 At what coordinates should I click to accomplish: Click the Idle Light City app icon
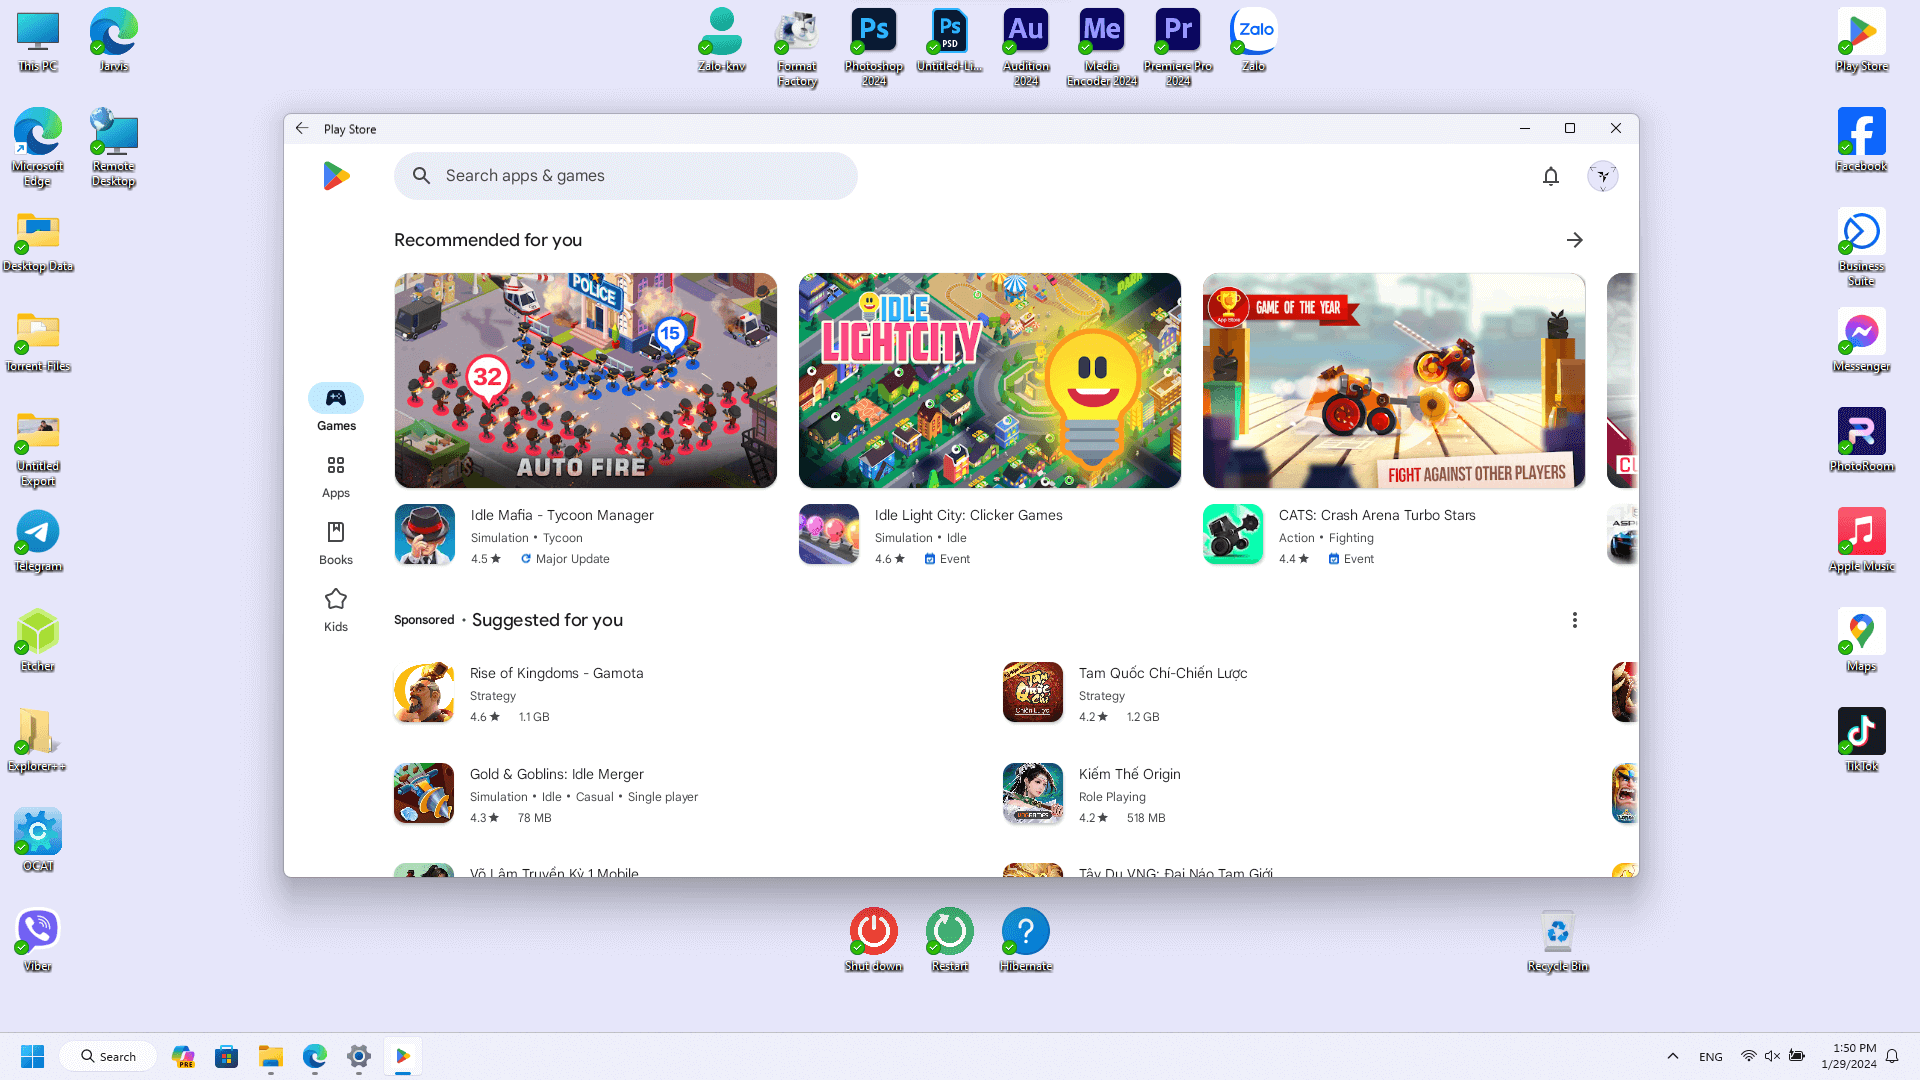click(x=829, y=534)
